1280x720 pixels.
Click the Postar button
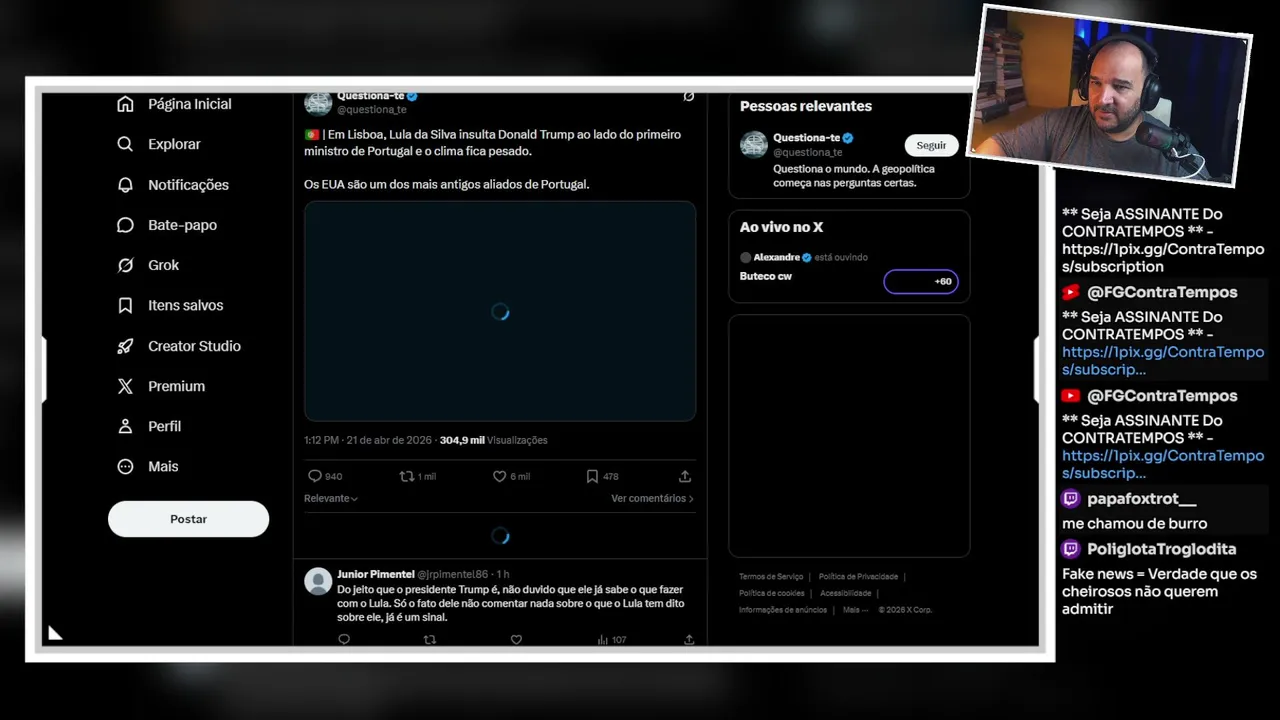tap(188, 519)
